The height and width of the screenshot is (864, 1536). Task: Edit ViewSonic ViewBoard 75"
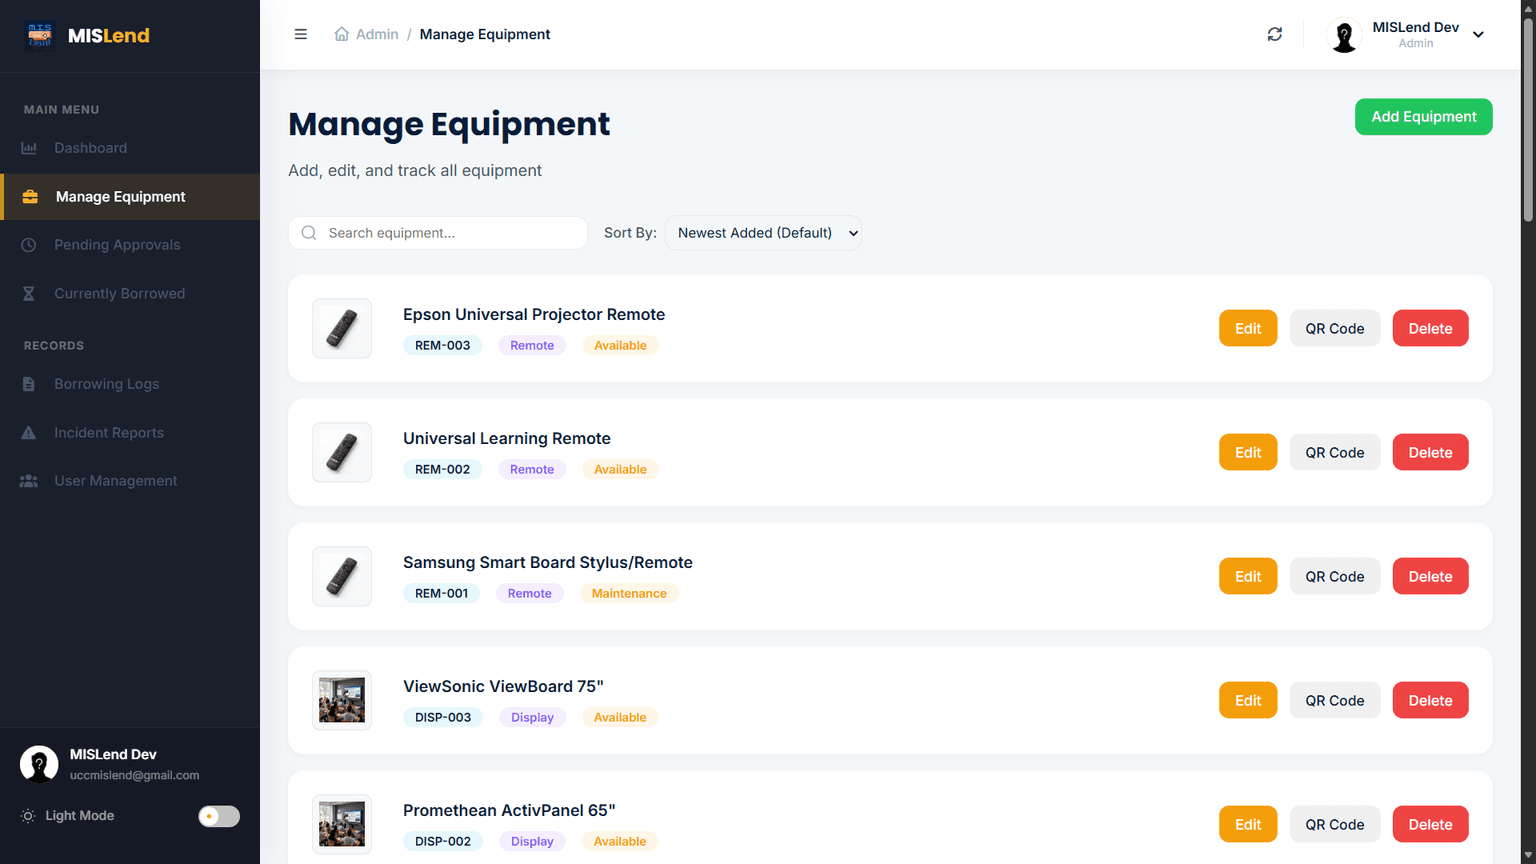(x=1248, y=700)
